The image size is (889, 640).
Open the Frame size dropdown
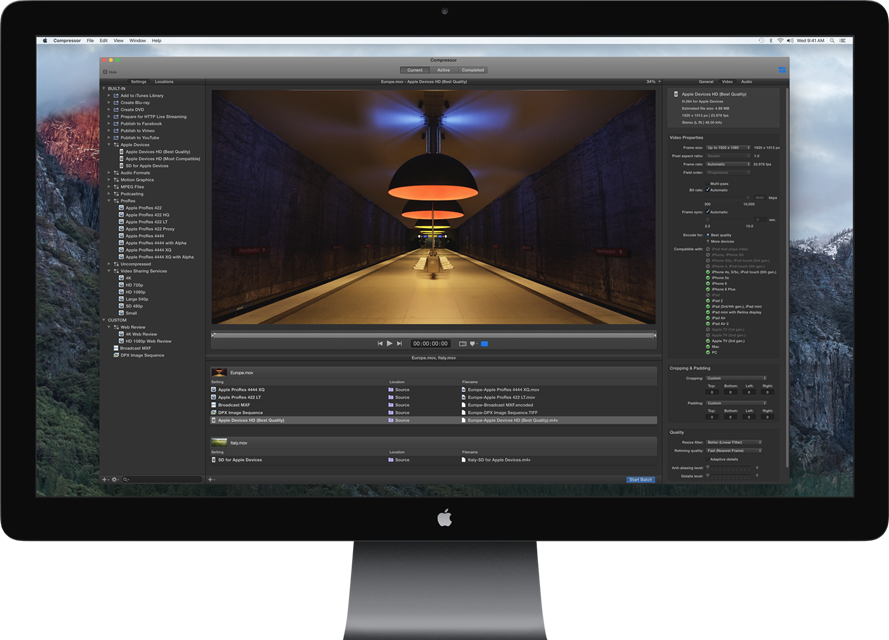coord(728,147)
